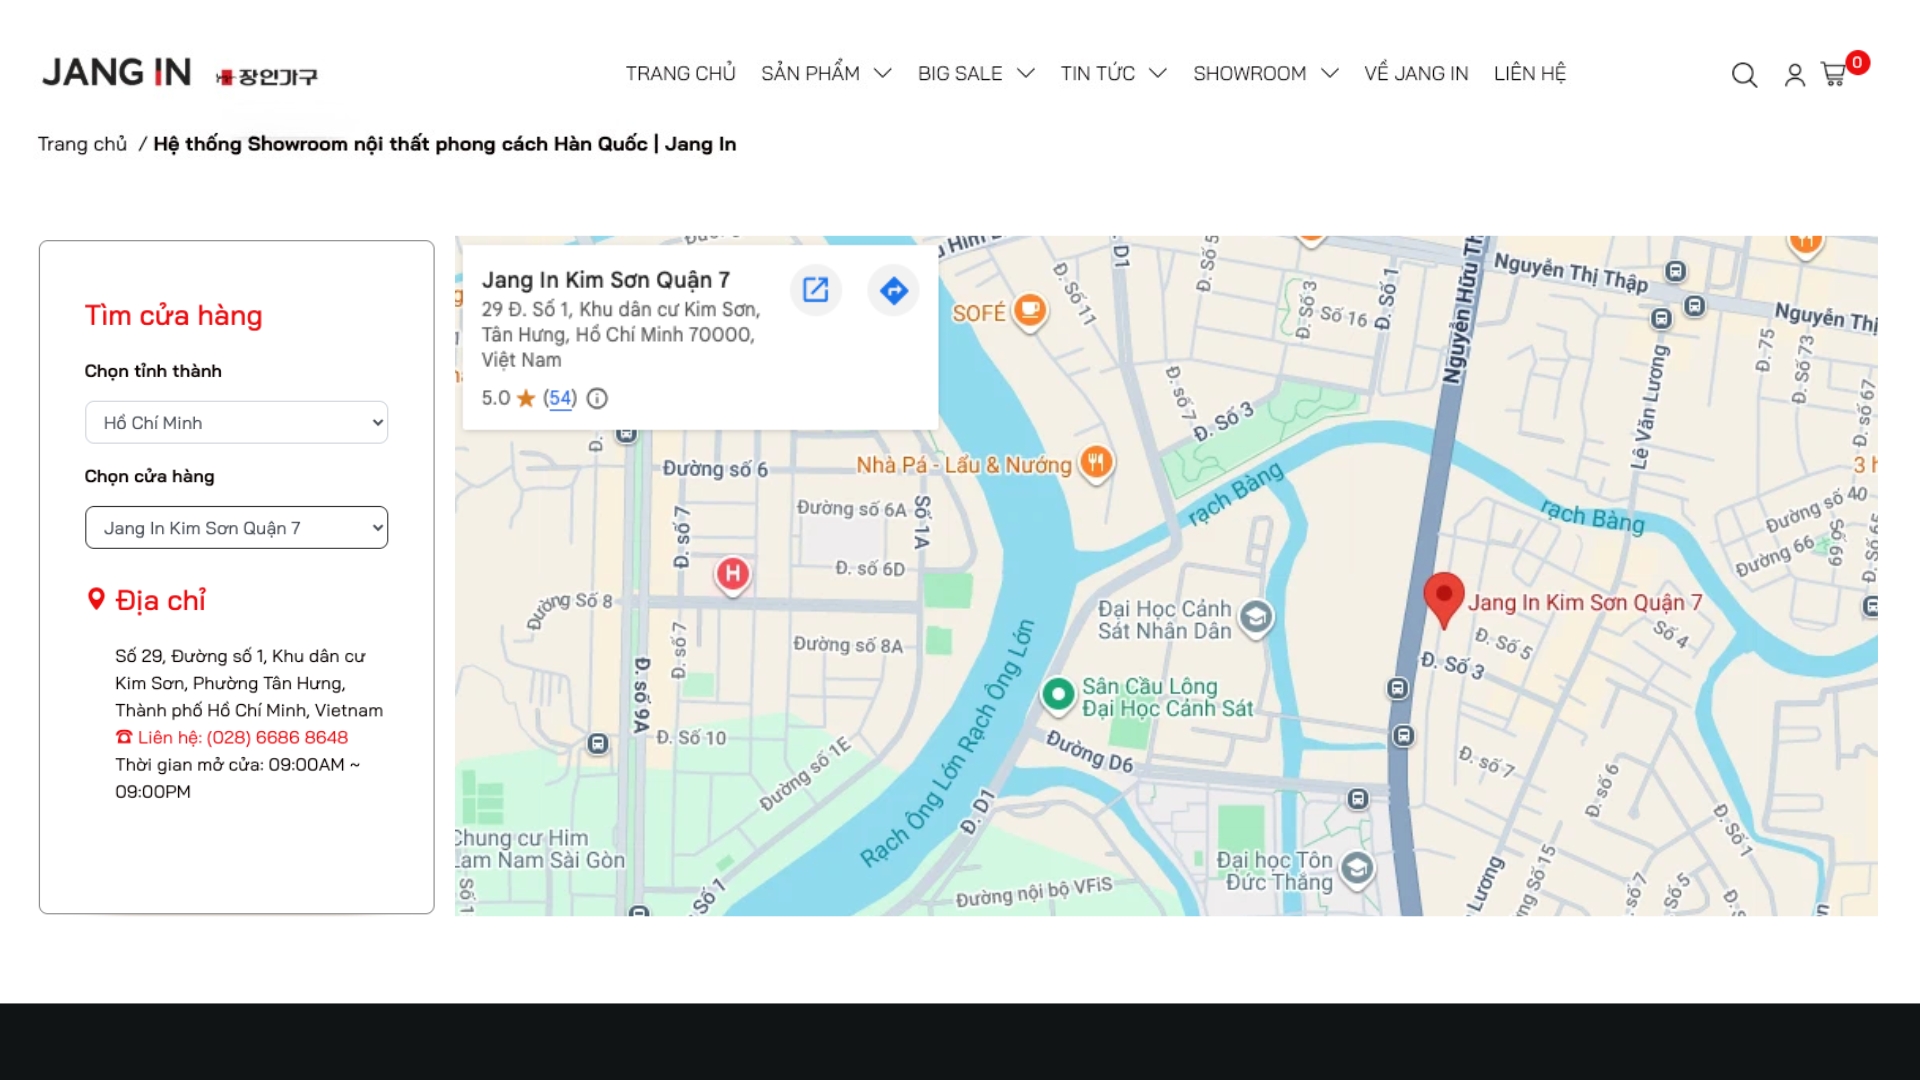Image resolution: width=1920 pixels, height=1080 pixels.
Task: Click Trang chủ breadcrumb link
Action: [x=83, y=144]
